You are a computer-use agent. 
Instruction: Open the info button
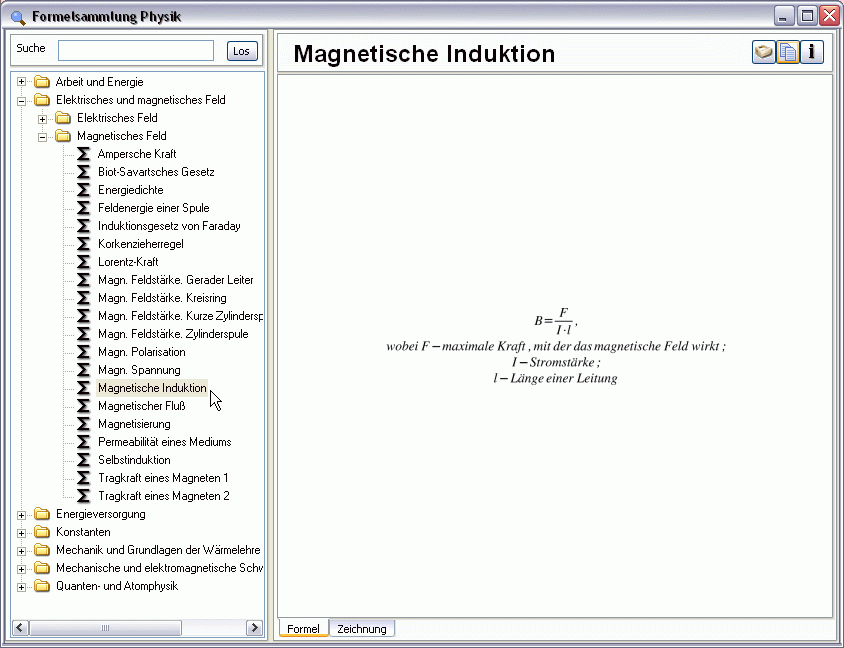pos(812,52)
